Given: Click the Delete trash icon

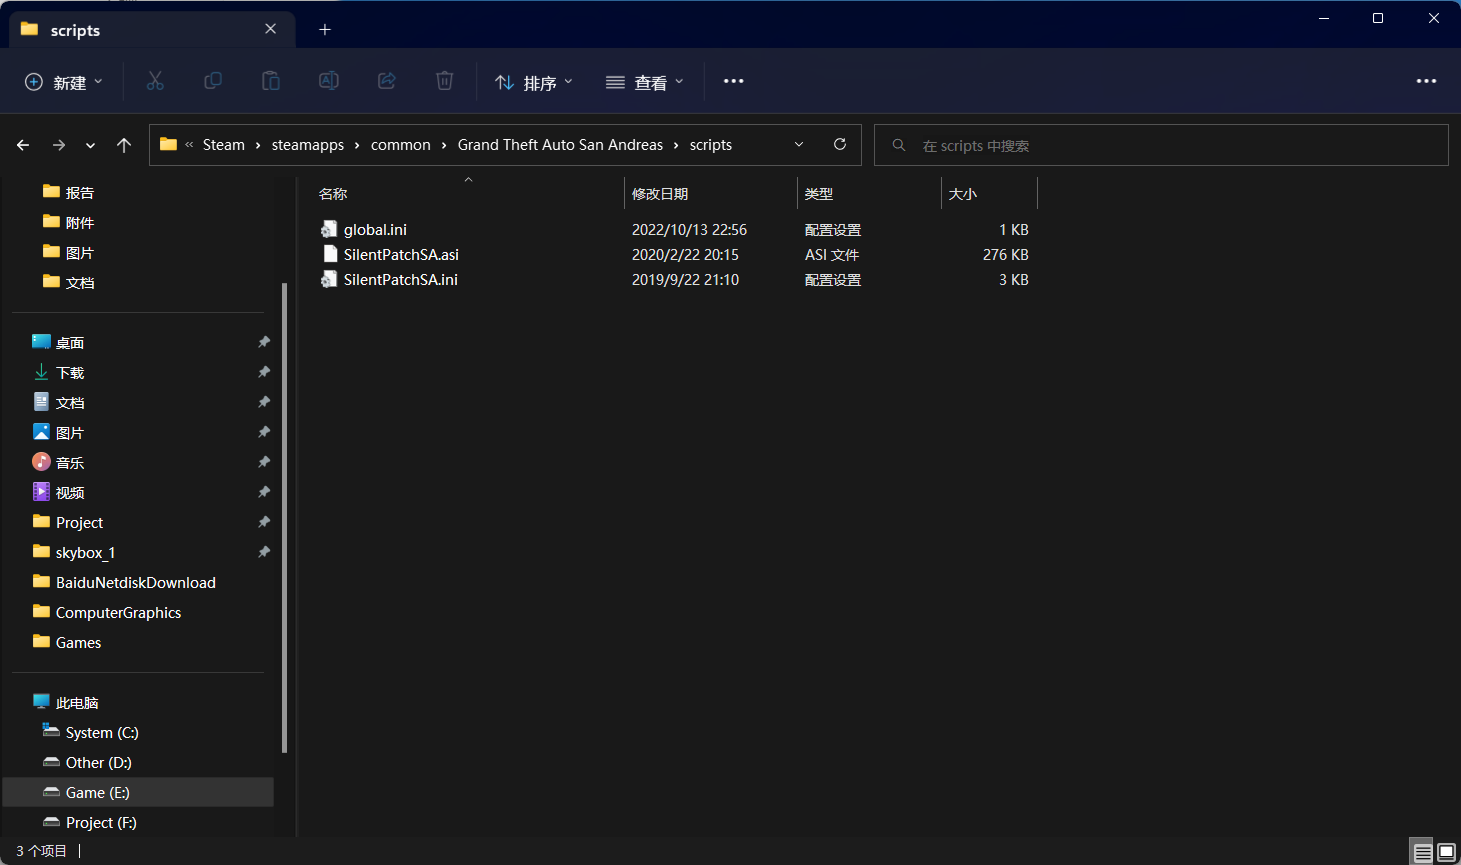Looking at the screenshot, I should (x=445, y=81).
